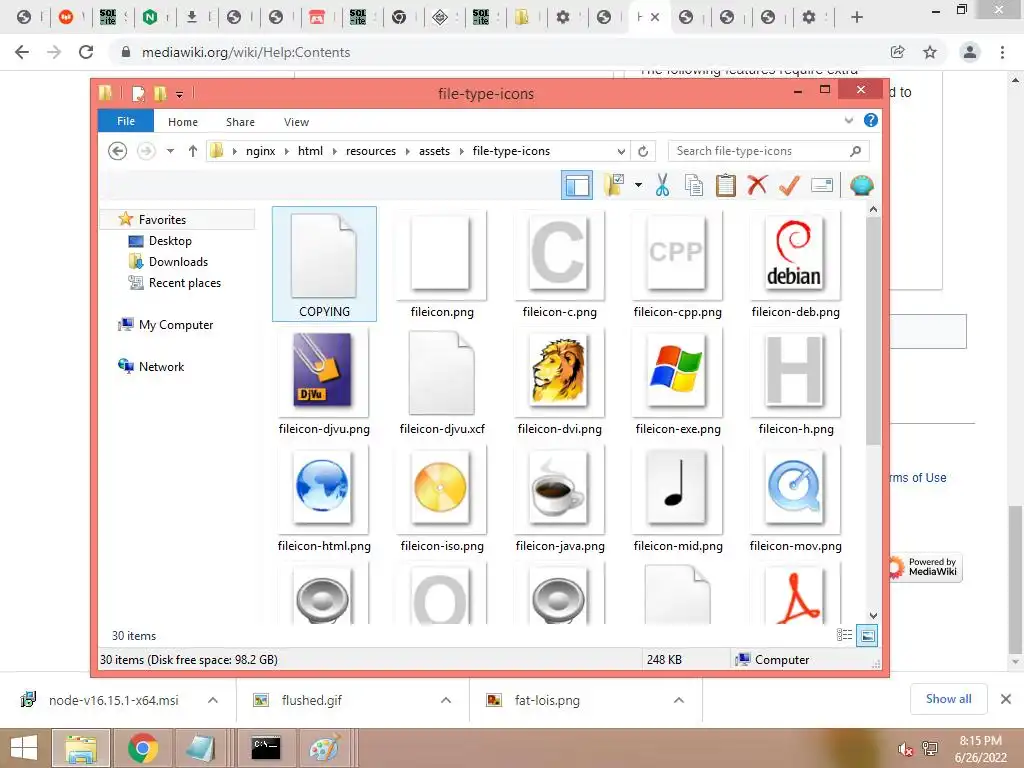Click the Refresh button beside address bar
The height and width of the screenshot is (768, 1024).
[643, 152]
